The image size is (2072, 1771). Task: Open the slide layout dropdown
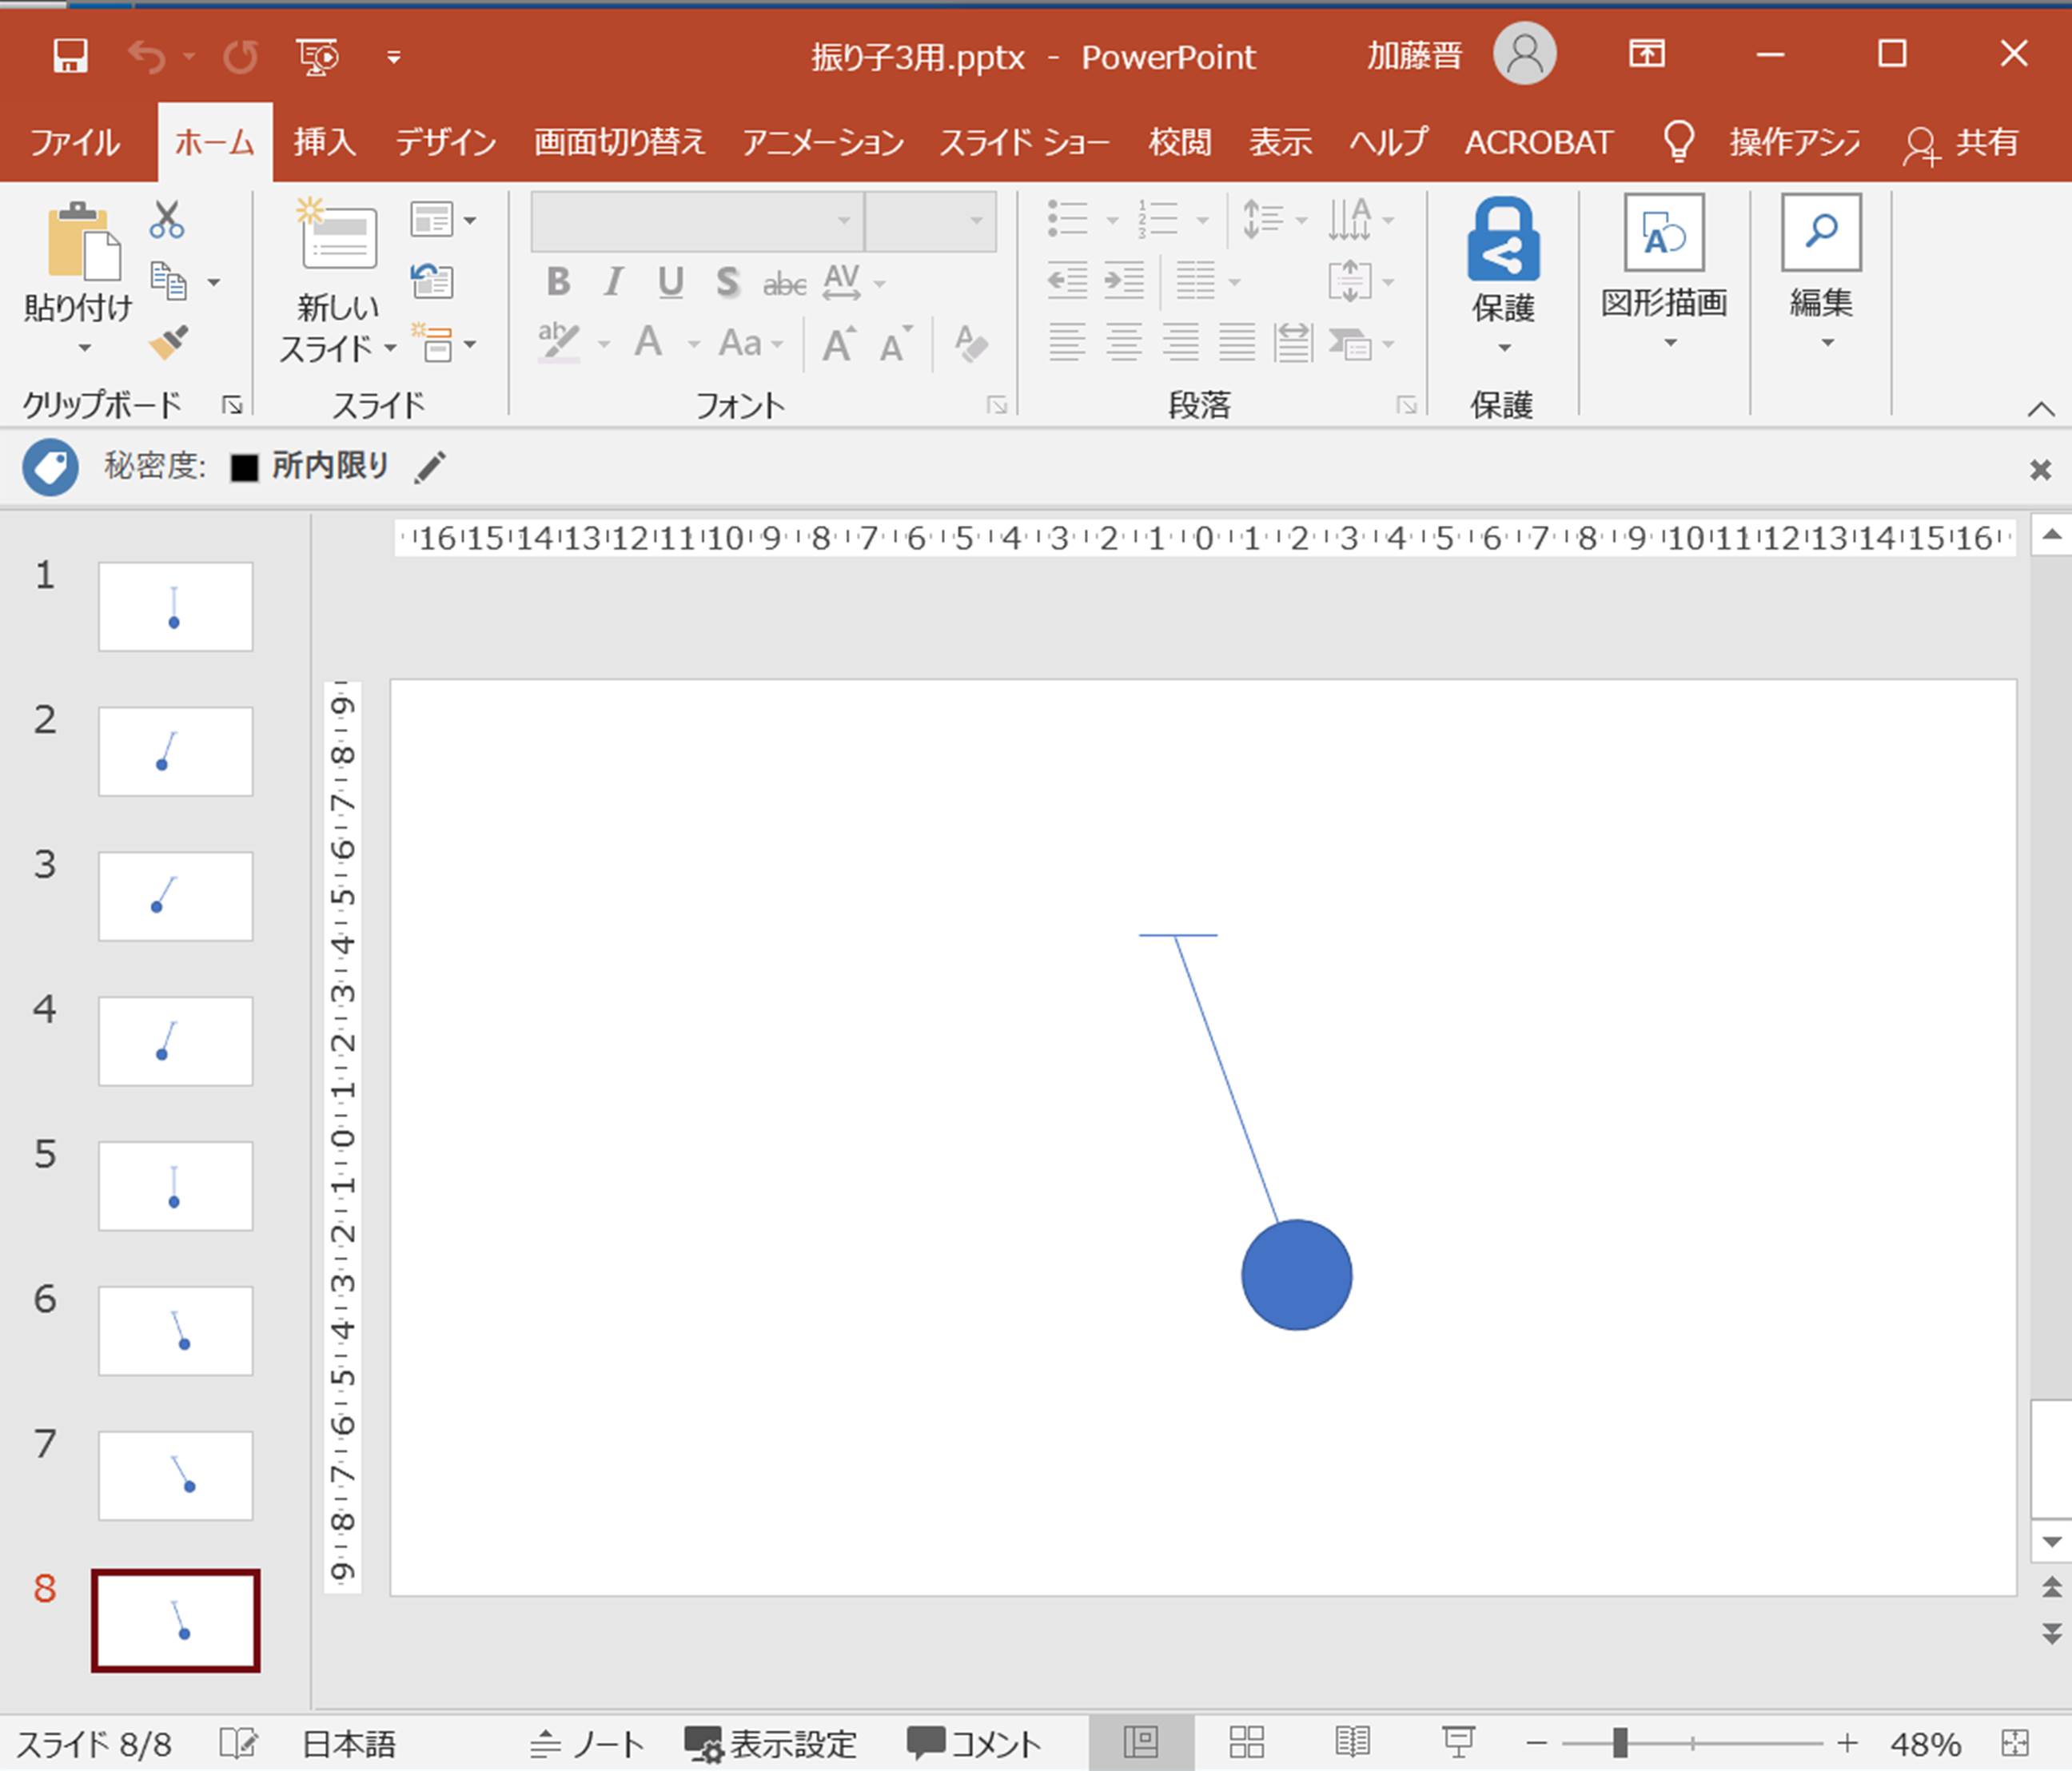pyautogui.click(x=443, y=220)
